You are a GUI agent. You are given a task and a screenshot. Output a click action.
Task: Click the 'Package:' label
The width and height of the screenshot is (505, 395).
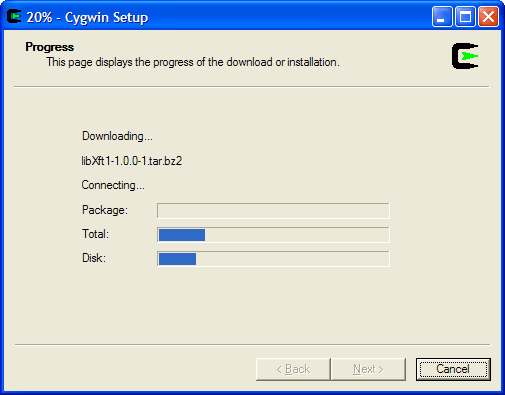(105, 210)
